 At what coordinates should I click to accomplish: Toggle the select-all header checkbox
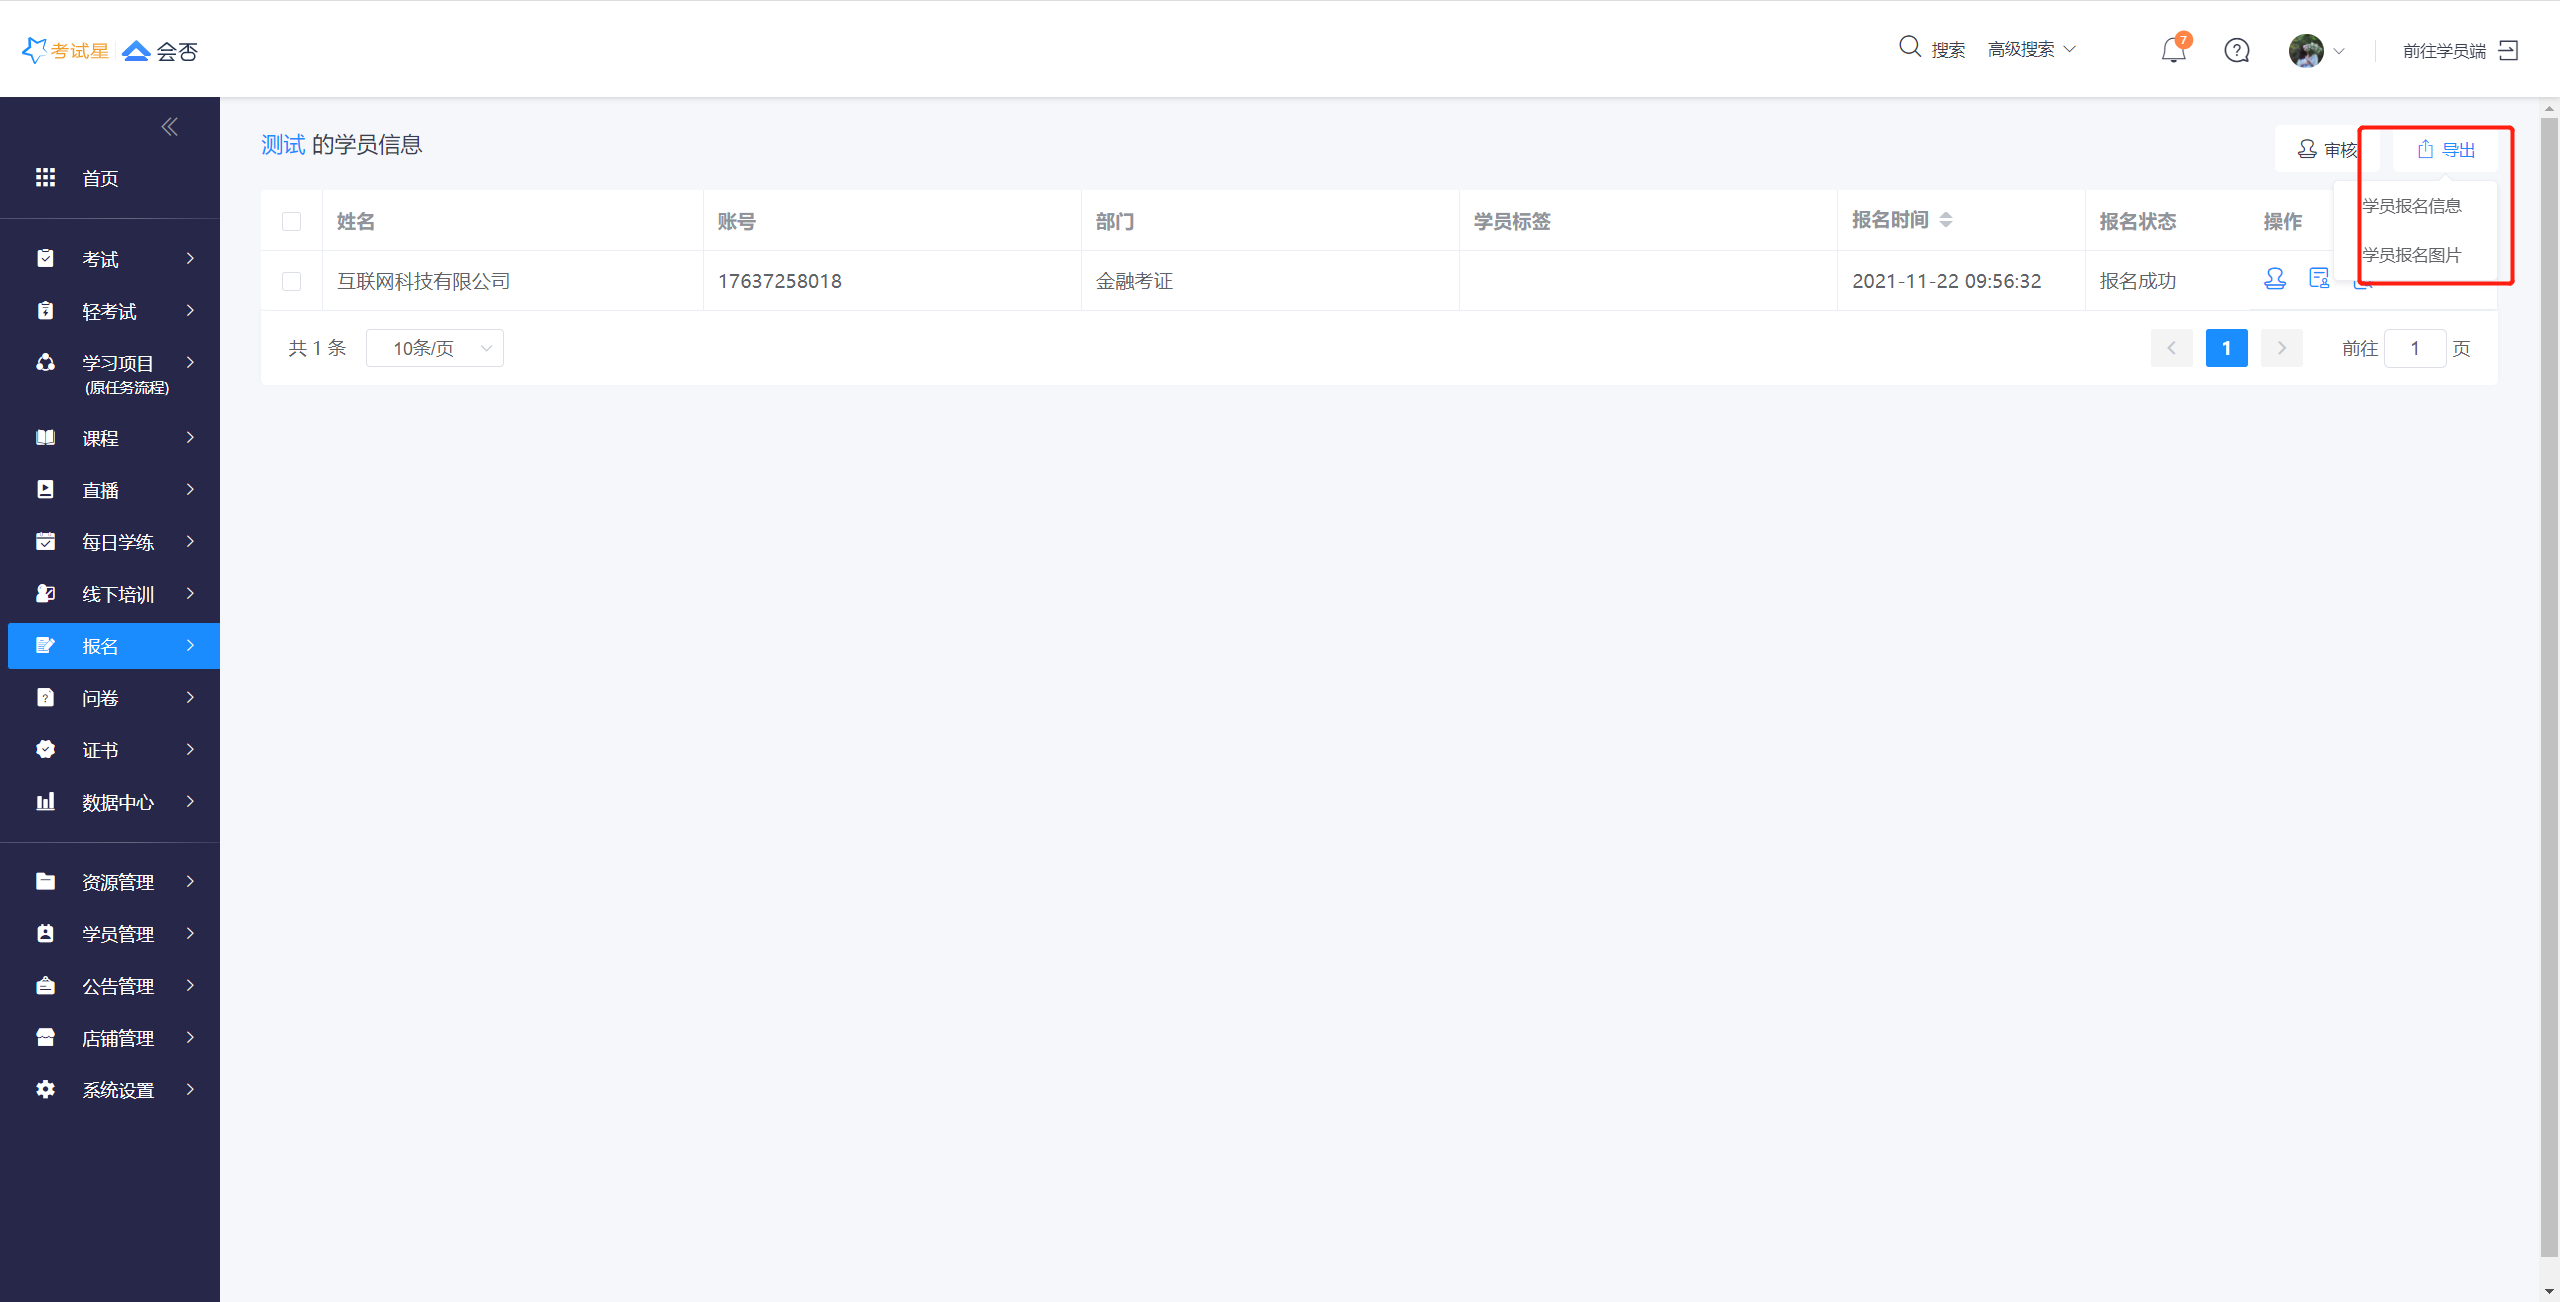292,221
